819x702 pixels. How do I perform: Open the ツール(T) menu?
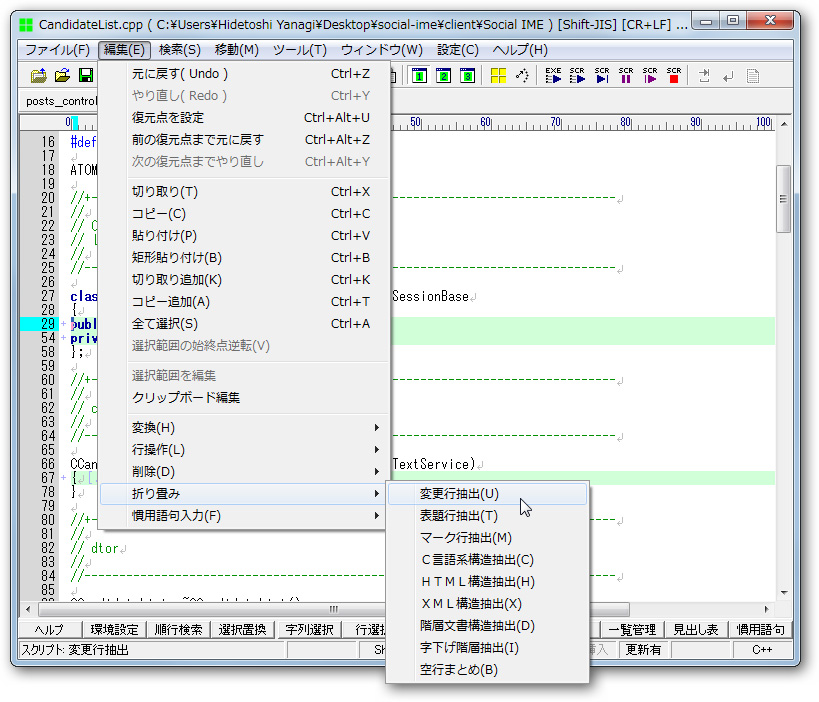[300, 50]
